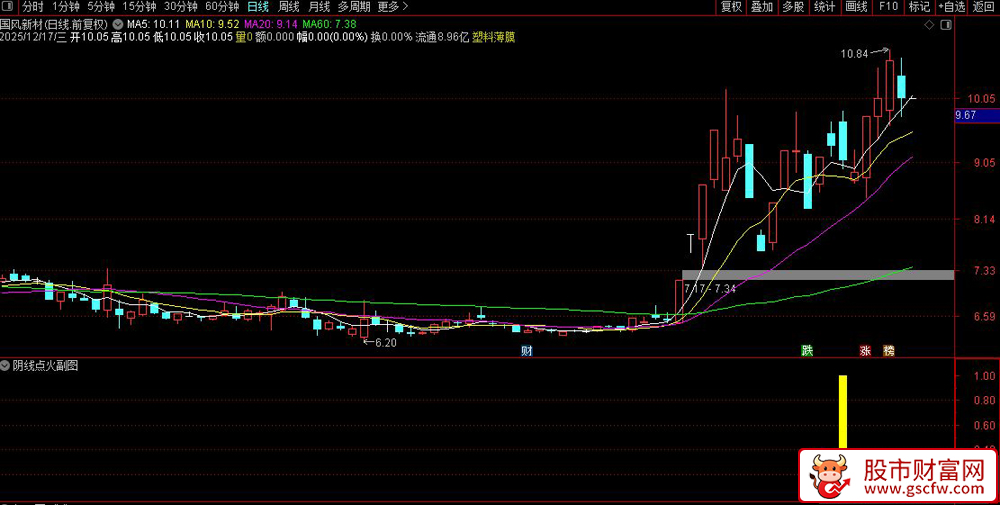The height and width of the screenshot is (505, 1000).
Task: Click the 榜 ranking list marker
Action: click(888, 351)
